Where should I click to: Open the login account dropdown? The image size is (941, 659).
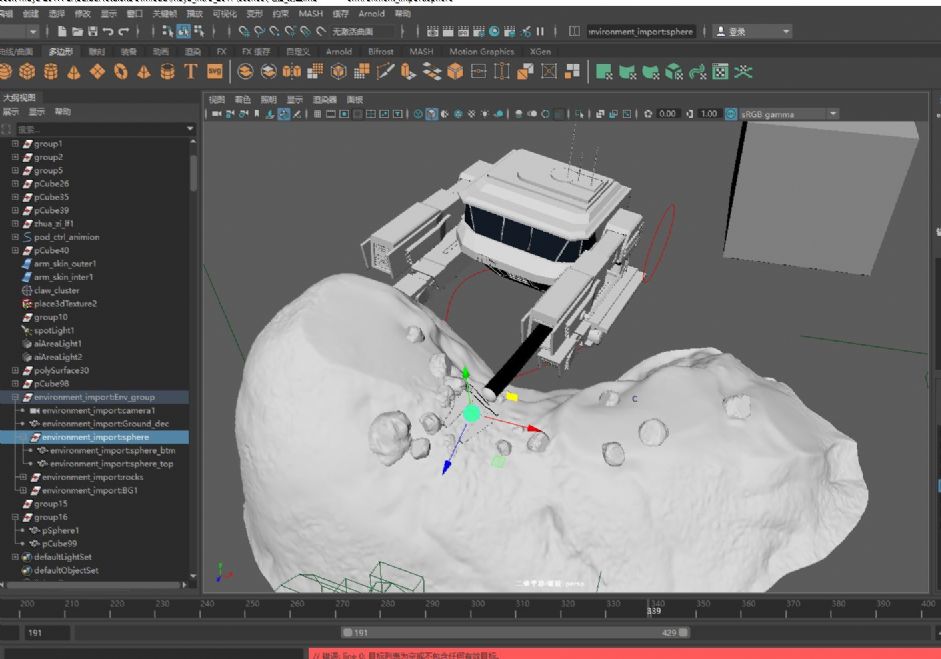786,31
